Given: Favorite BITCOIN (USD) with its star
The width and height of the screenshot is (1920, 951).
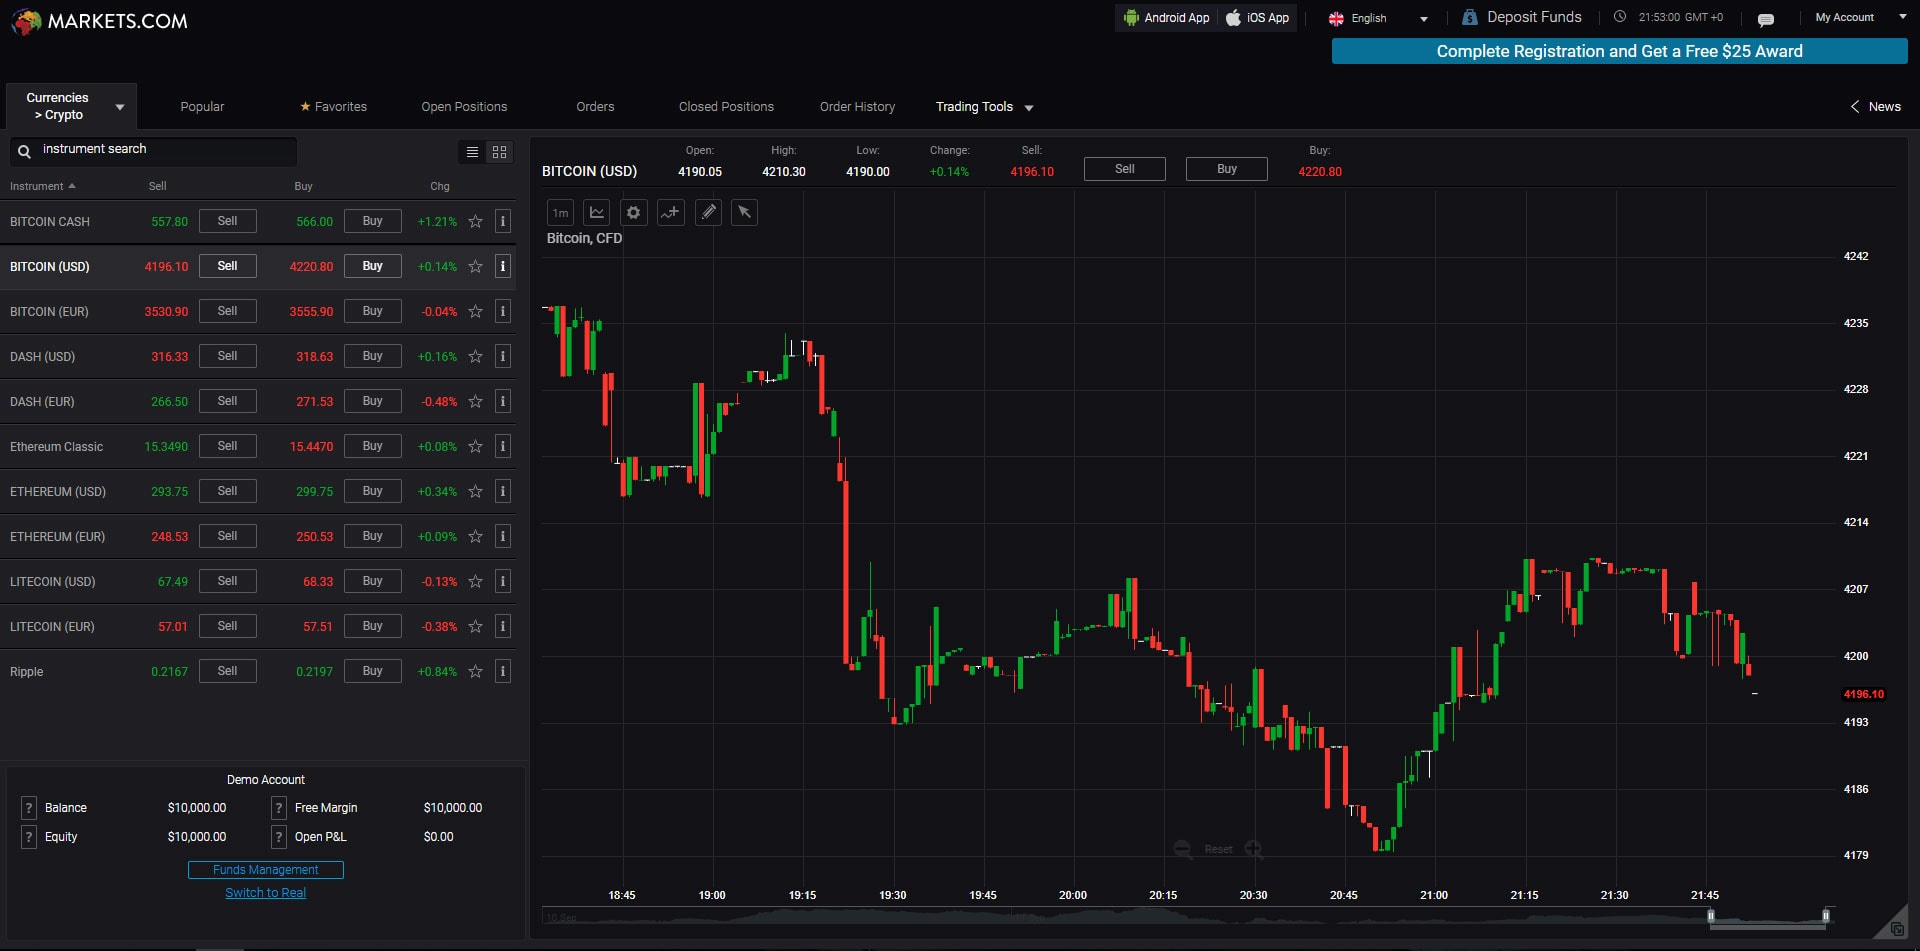Looking at the screenshot, I should [476, 267].
